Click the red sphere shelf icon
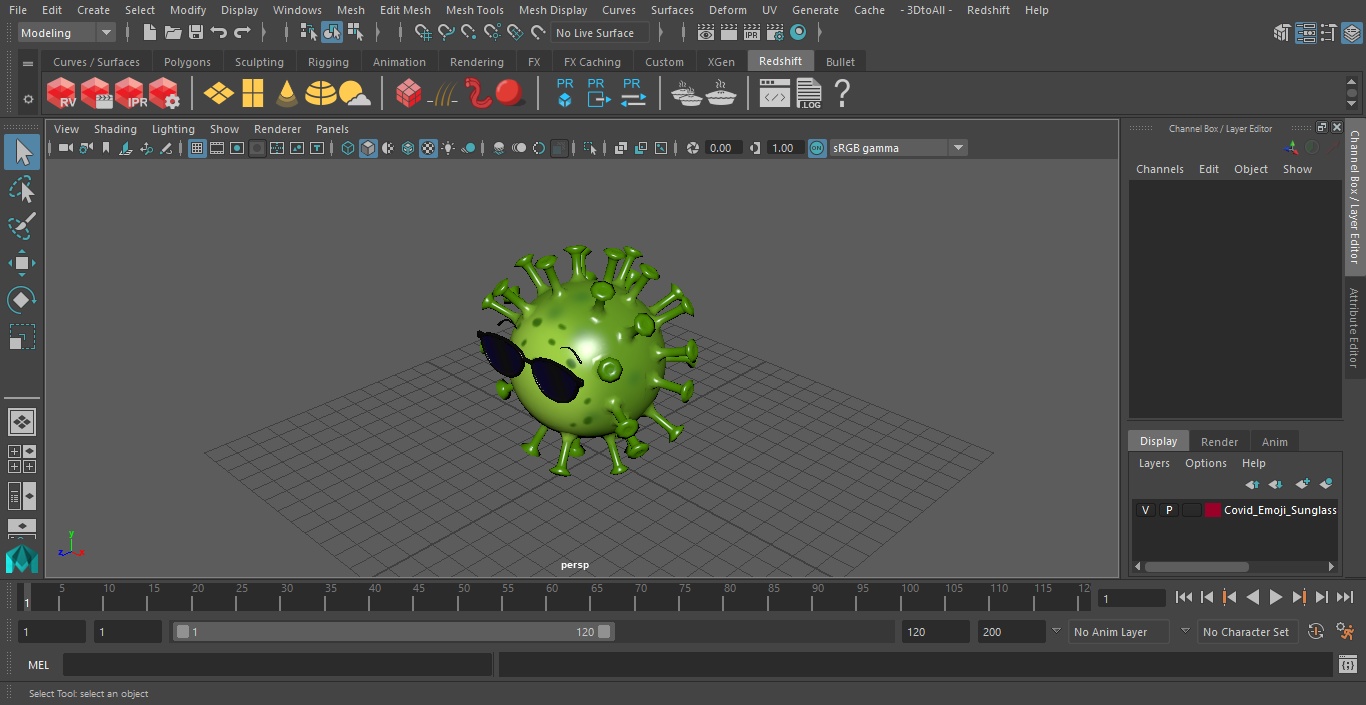Viewport: 1366px width, 705px height. click(x=511, y=94)
